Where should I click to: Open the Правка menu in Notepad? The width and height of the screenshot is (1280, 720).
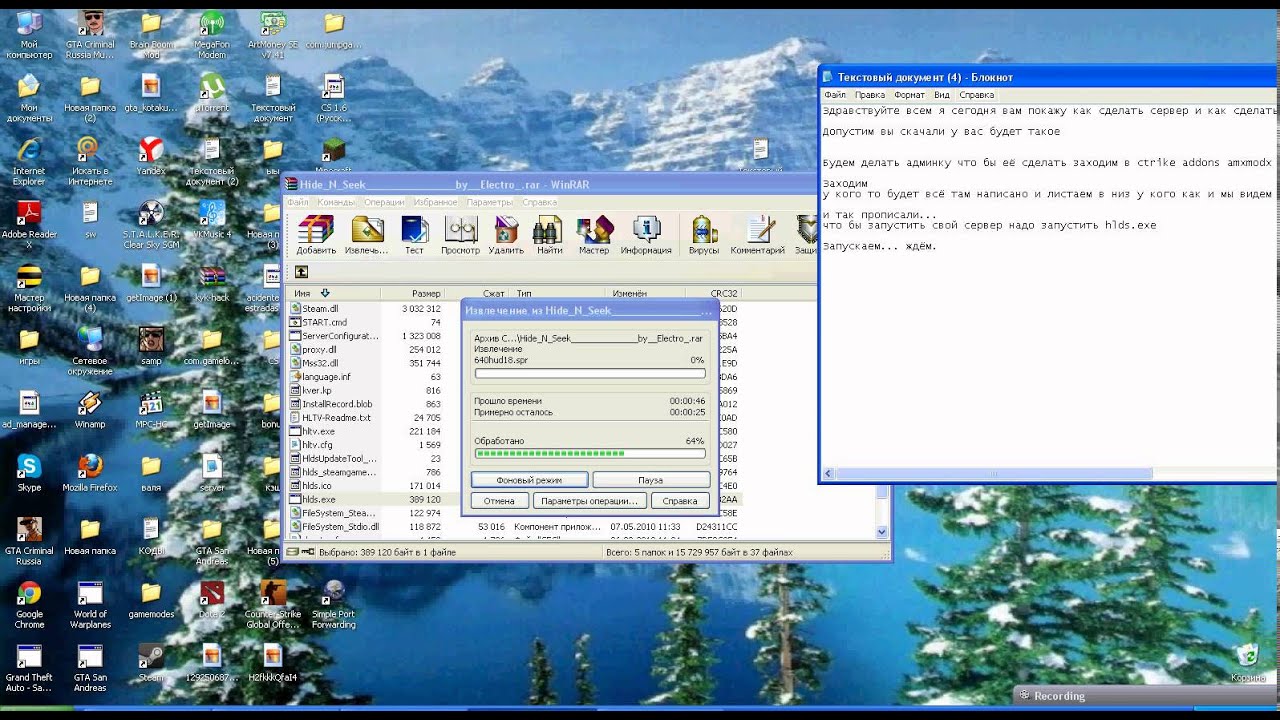pyautogui.click(x=870, y=95)
